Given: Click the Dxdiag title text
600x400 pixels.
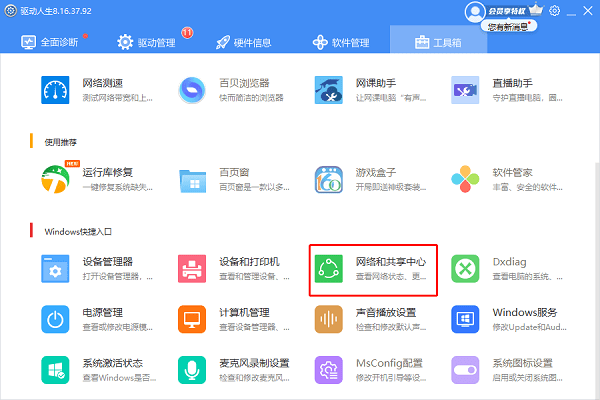Looking at the screenshot, I should 509,262.
